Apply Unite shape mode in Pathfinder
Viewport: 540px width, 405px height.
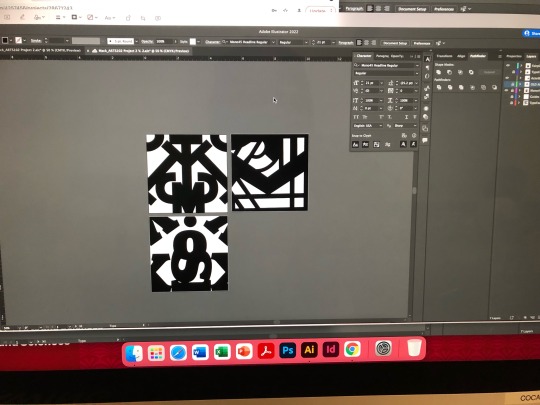438,72
